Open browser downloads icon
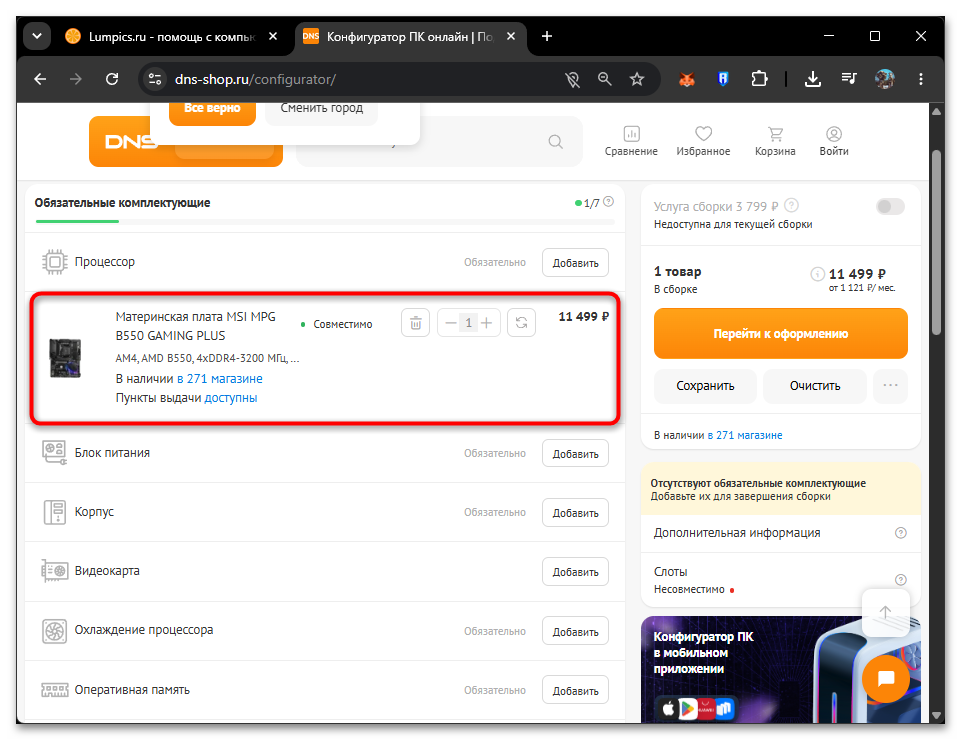 tap(813, 79)
